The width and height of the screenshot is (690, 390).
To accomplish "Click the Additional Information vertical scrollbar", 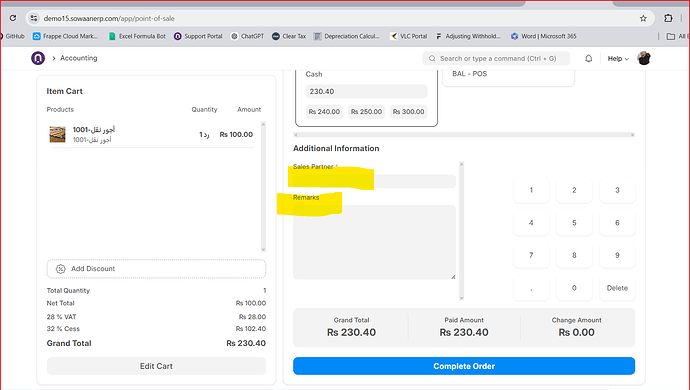I will pos(461,231).
